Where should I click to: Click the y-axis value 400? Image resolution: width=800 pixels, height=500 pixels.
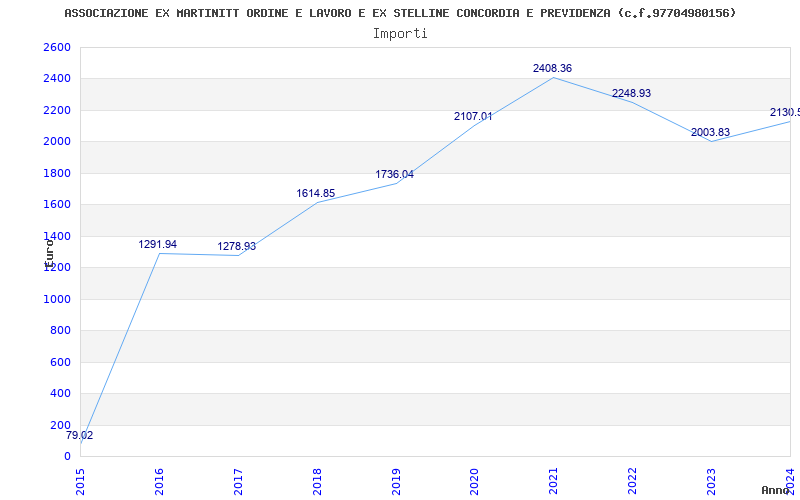(60, 394)
